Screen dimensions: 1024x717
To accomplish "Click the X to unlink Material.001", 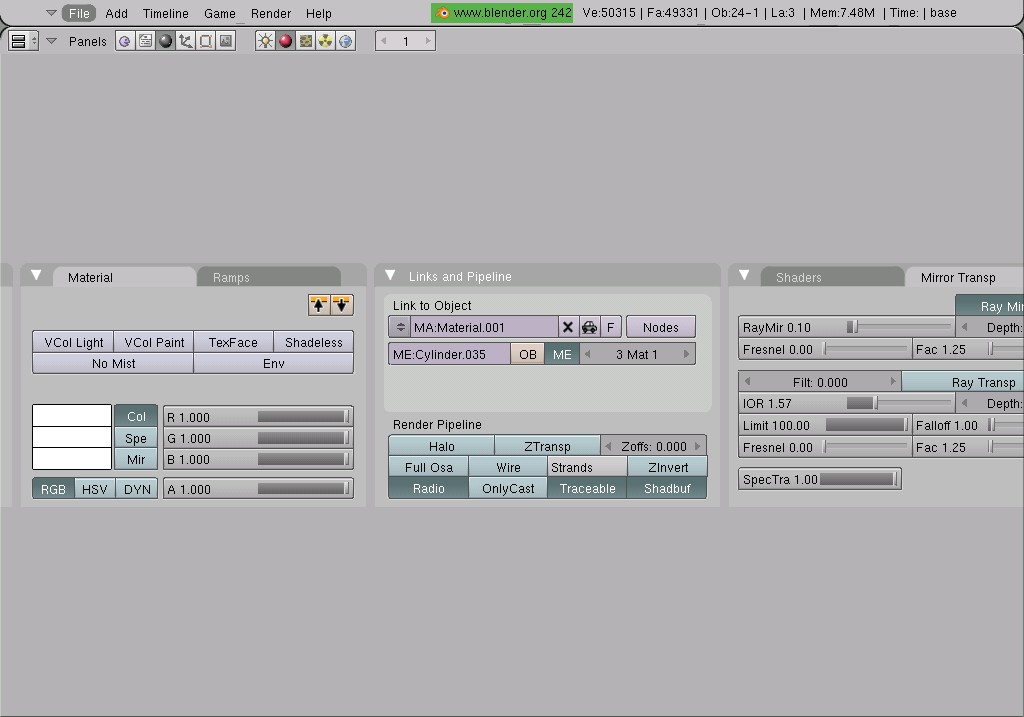I will [x=568, y=327].
